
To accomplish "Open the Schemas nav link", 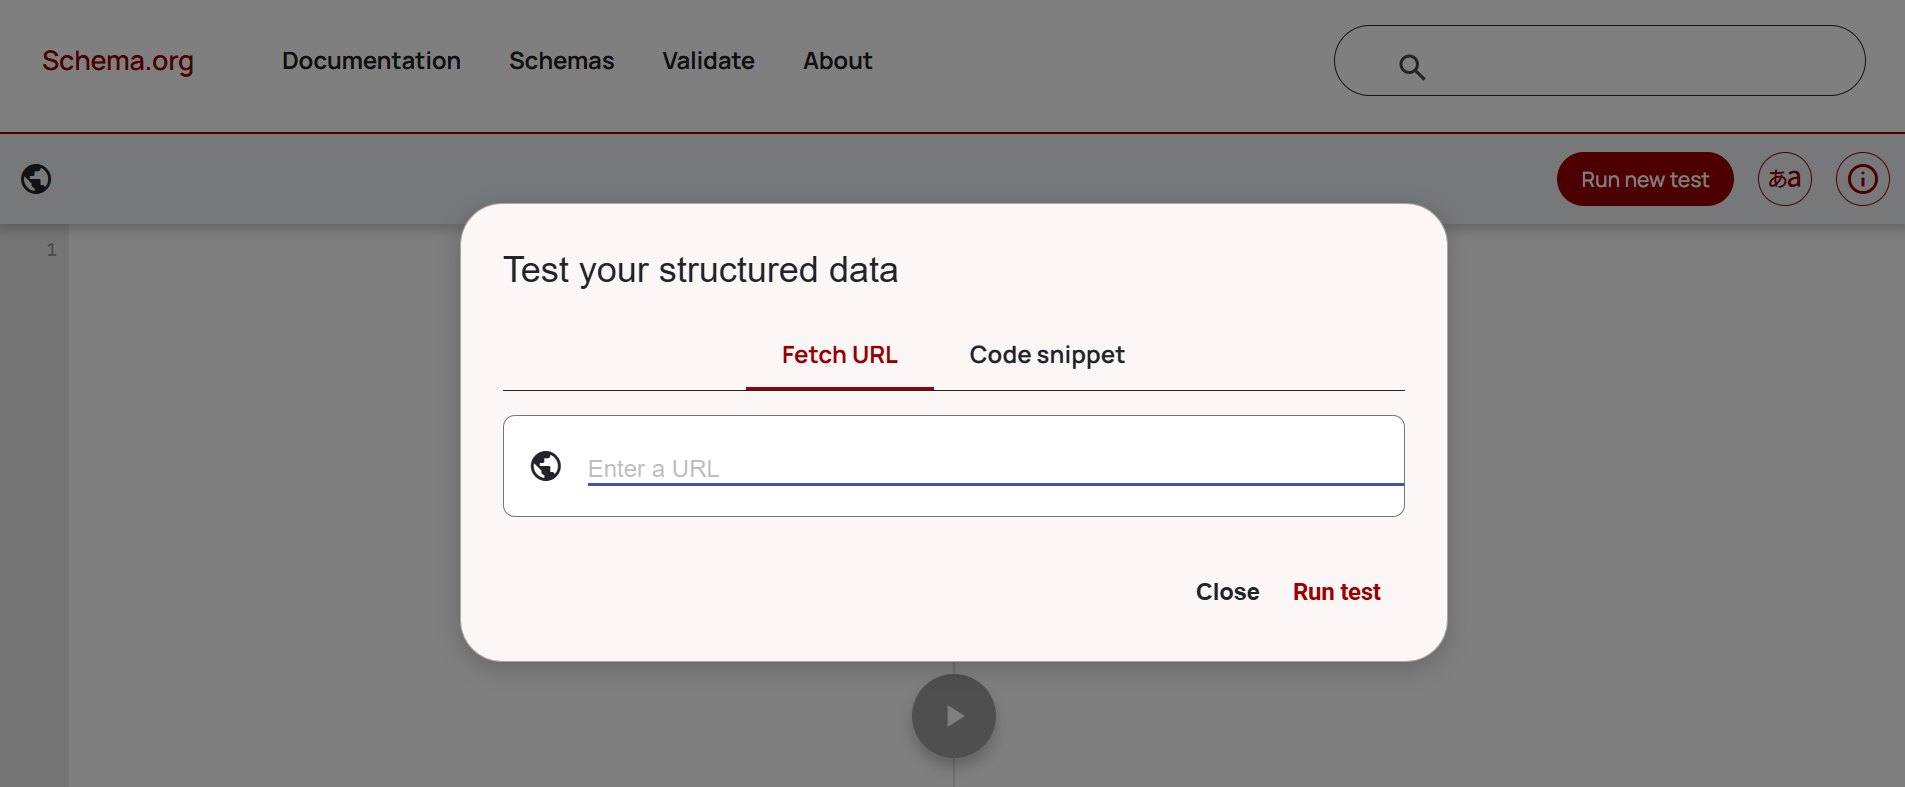I will click(x=562, y=61).
